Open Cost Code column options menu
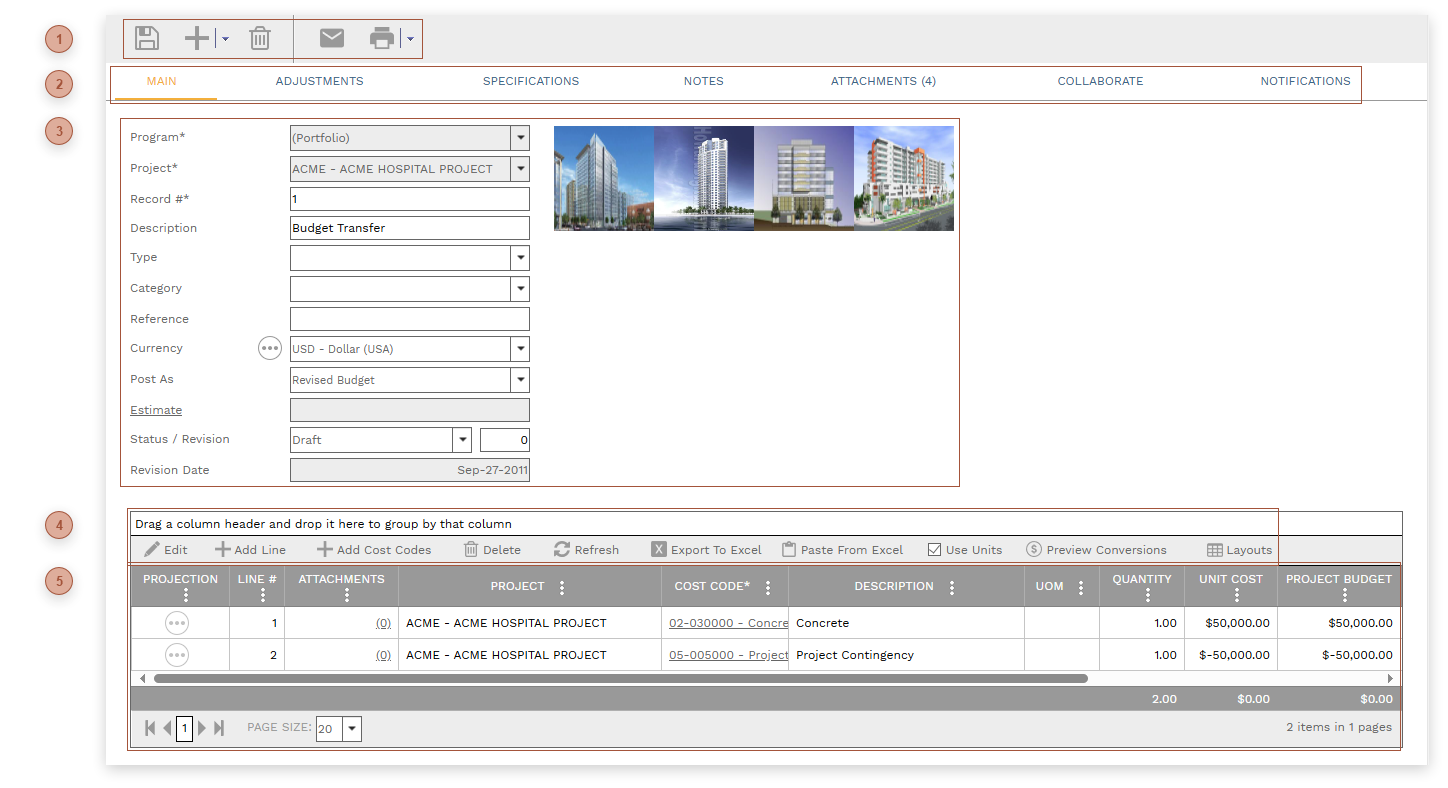The width and height of the screenshot is (1448, 788). click(x=768, y=587)
